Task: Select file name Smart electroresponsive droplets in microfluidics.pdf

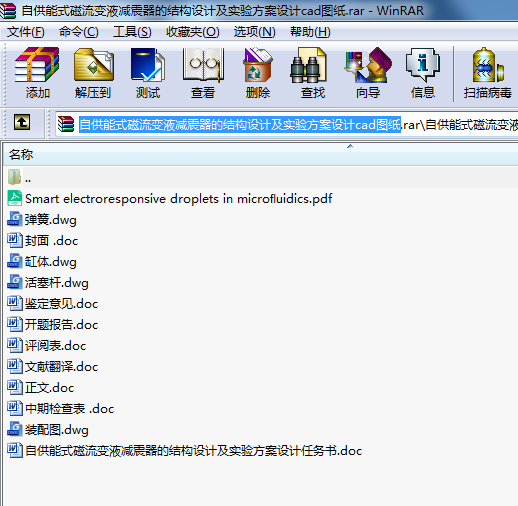Action: pos(179,199)
